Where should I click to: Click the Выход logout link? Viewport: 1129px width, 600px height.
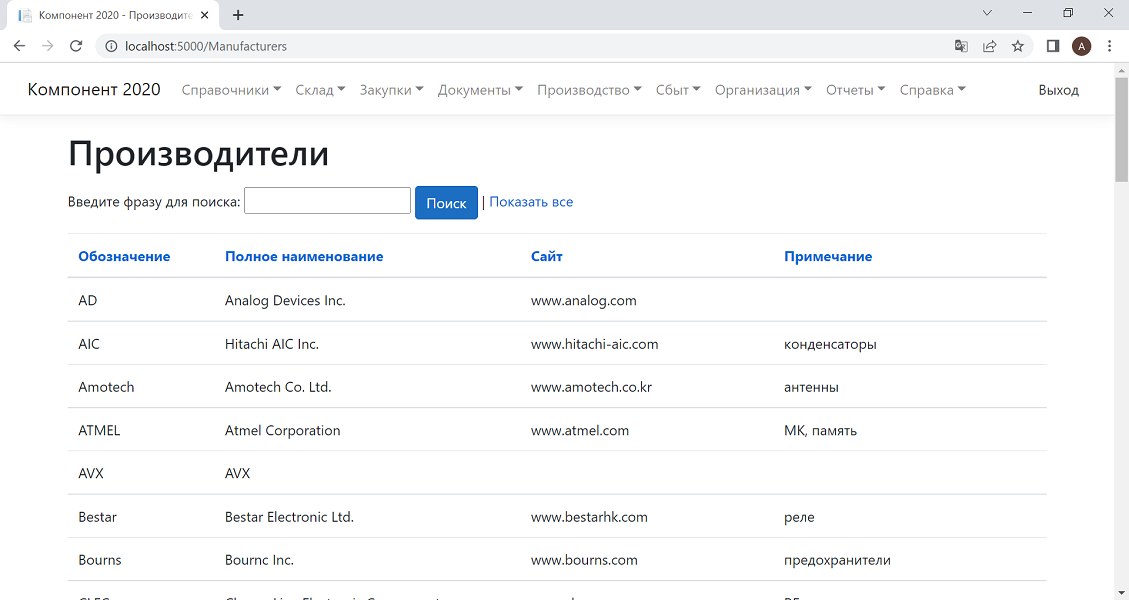(1058, 90)
